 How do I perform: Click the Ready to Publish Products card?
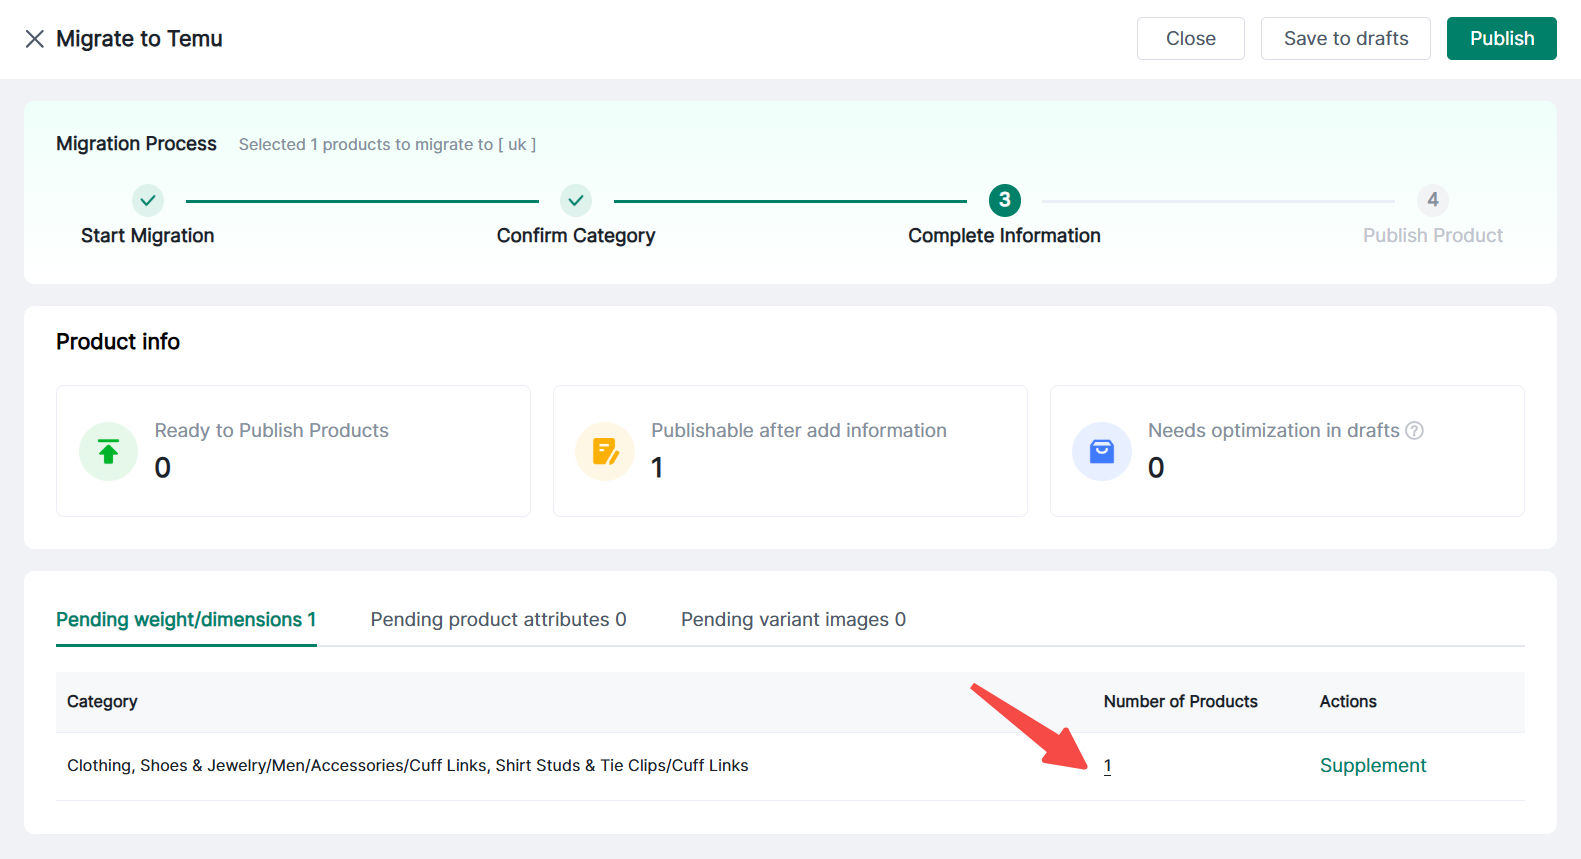point(293,451)
